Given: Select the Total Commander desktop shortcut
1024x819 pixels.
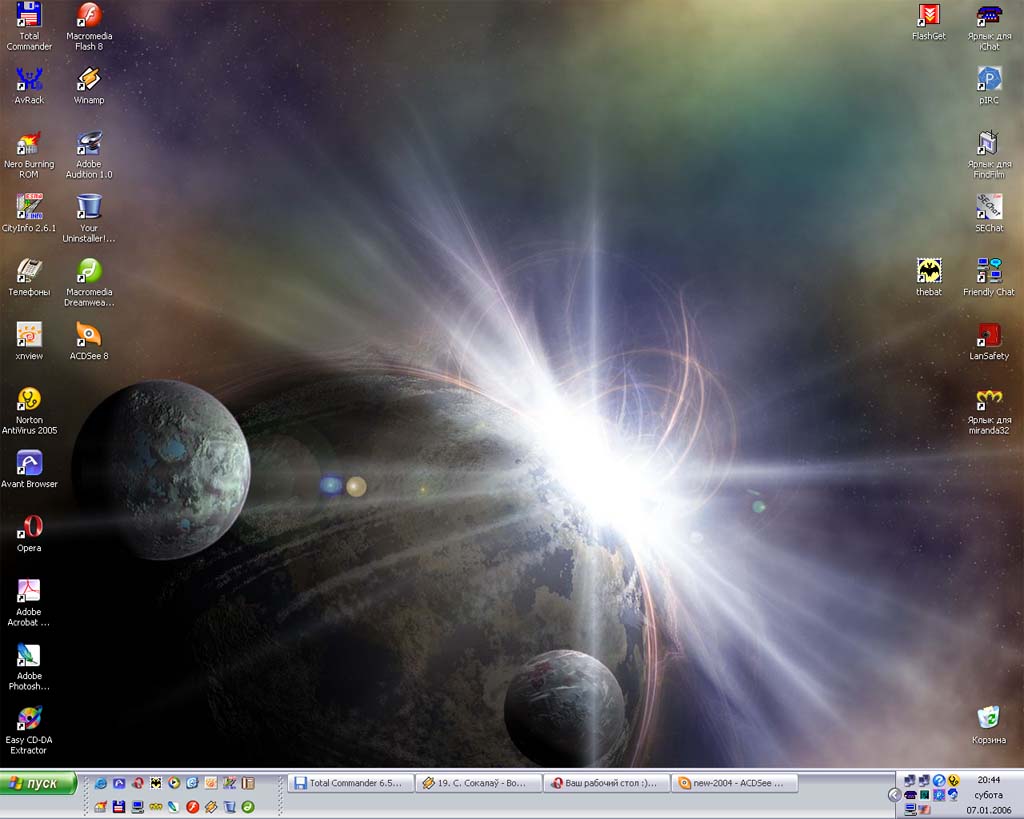Looking at the screenshot, I should click(x=29, y=26).
